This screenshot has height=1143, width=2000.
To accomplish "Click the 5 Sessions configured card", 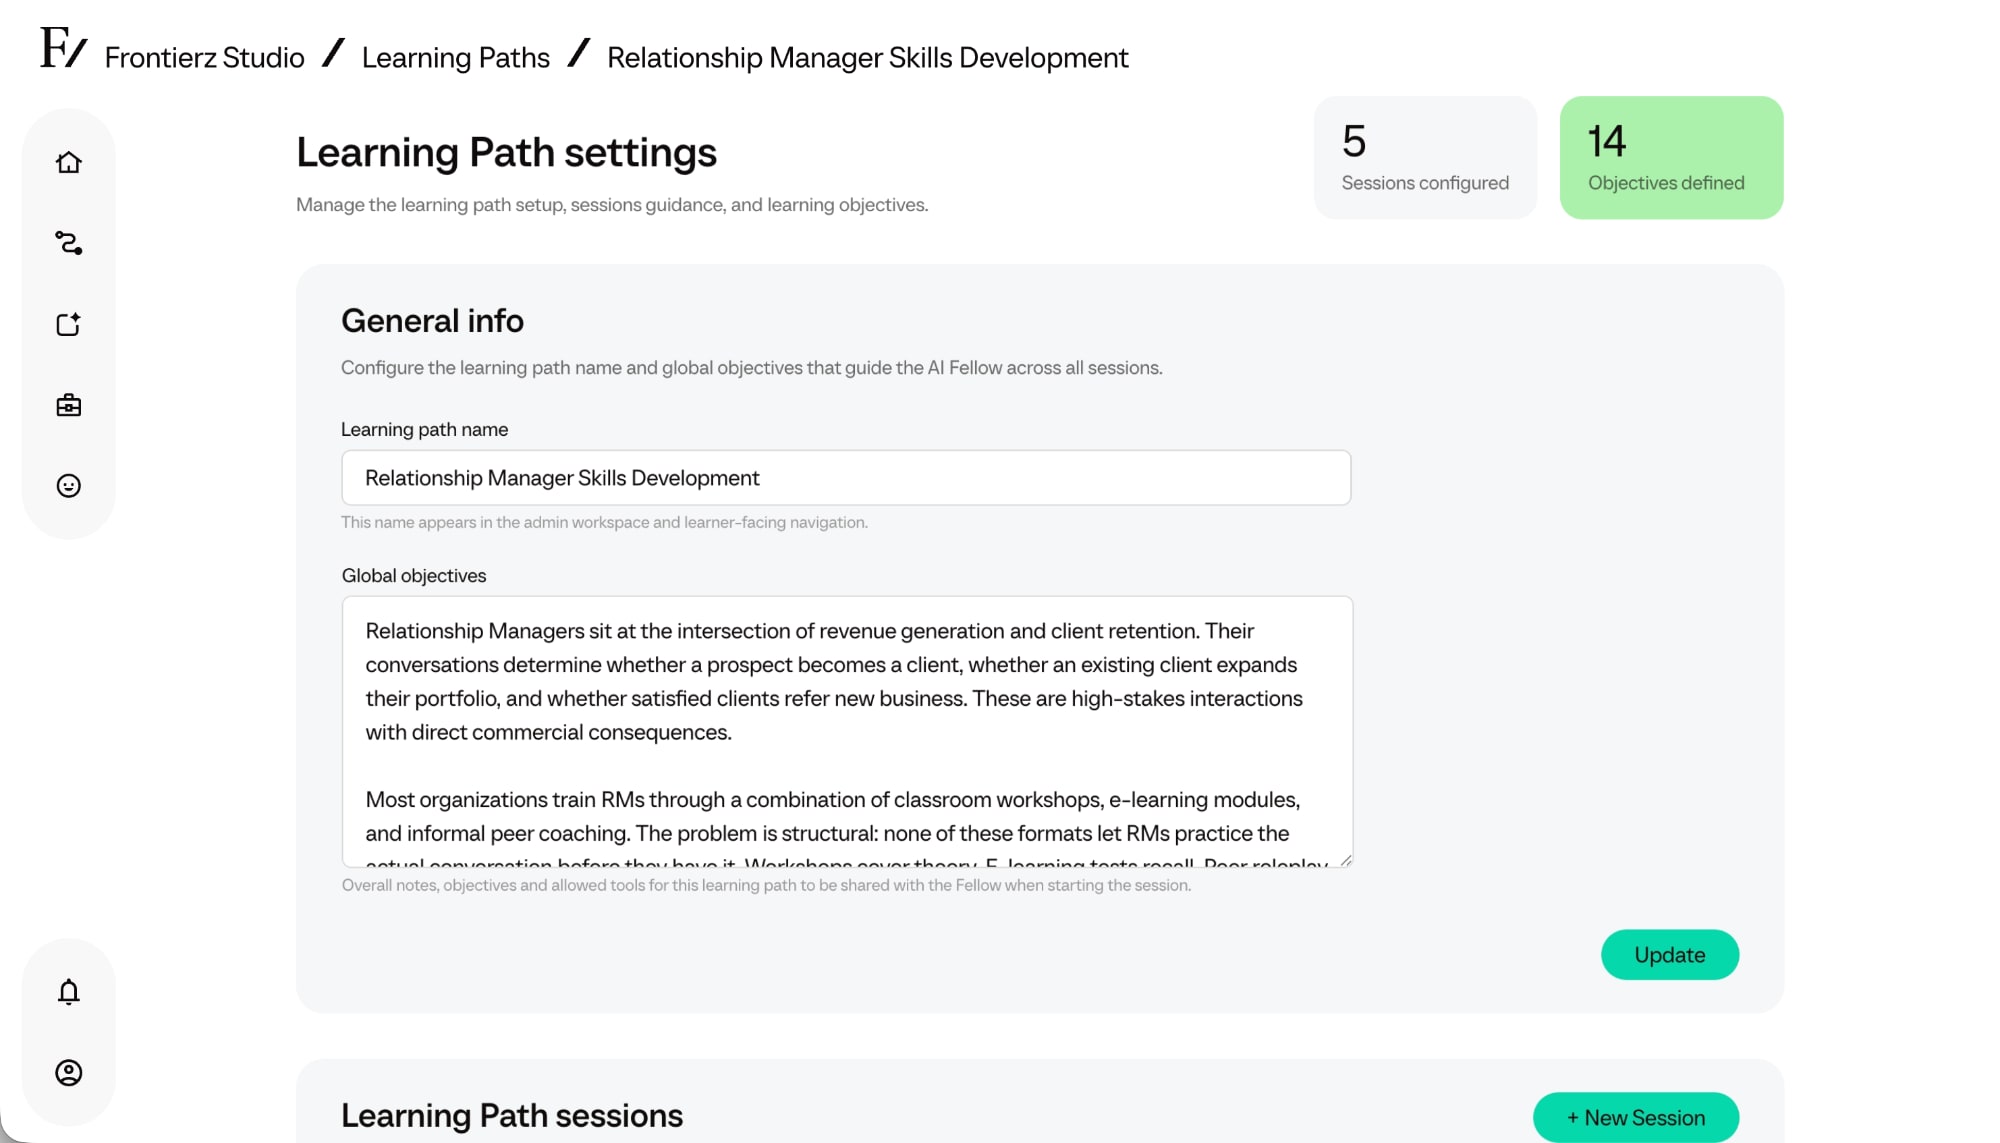I will pyautogui.click(x=1425, y=157).
